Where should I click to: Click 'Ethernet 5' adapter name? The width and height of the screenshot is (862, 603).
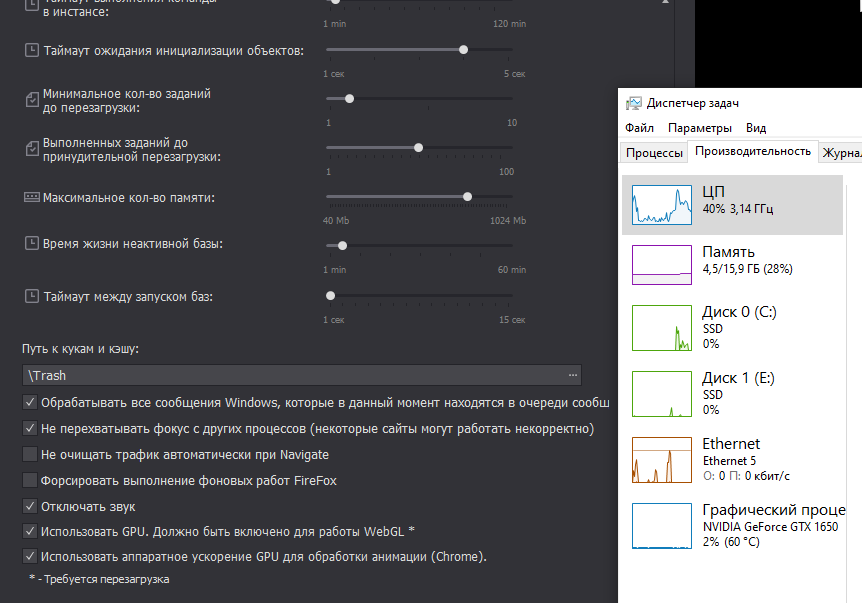click(730, 461)
